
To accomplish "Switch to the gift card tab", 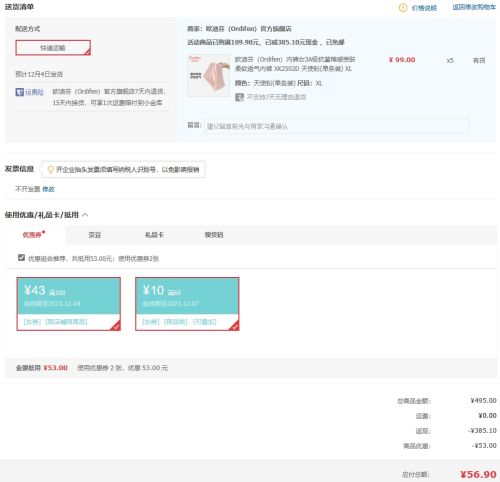I will [154, 235].
